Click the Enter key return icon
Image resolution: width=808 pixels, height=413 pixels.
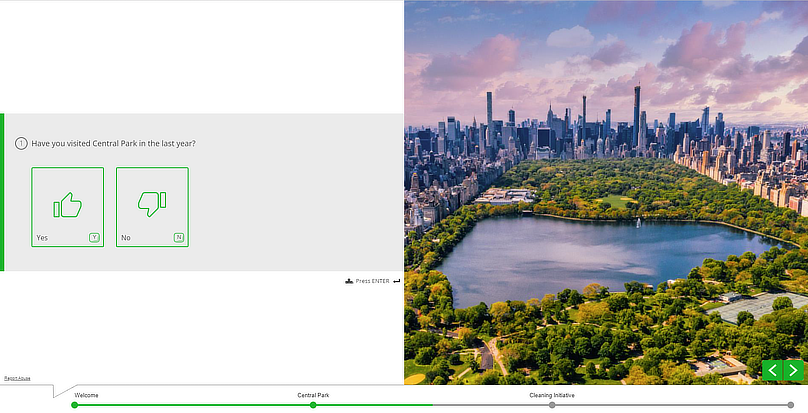point(397,281)
